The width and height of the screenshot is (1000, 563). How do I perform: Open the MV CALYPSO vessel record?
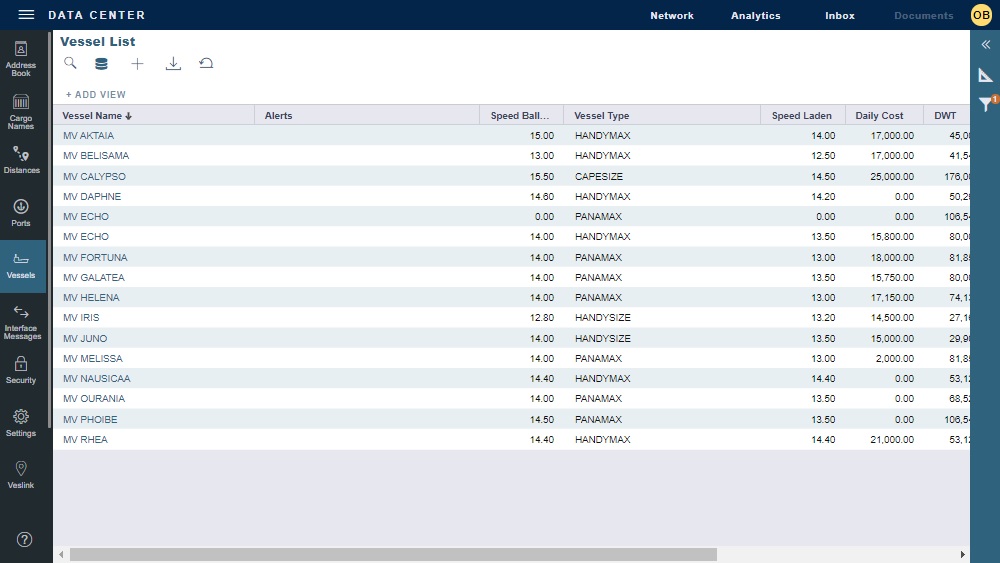[94, 177]
